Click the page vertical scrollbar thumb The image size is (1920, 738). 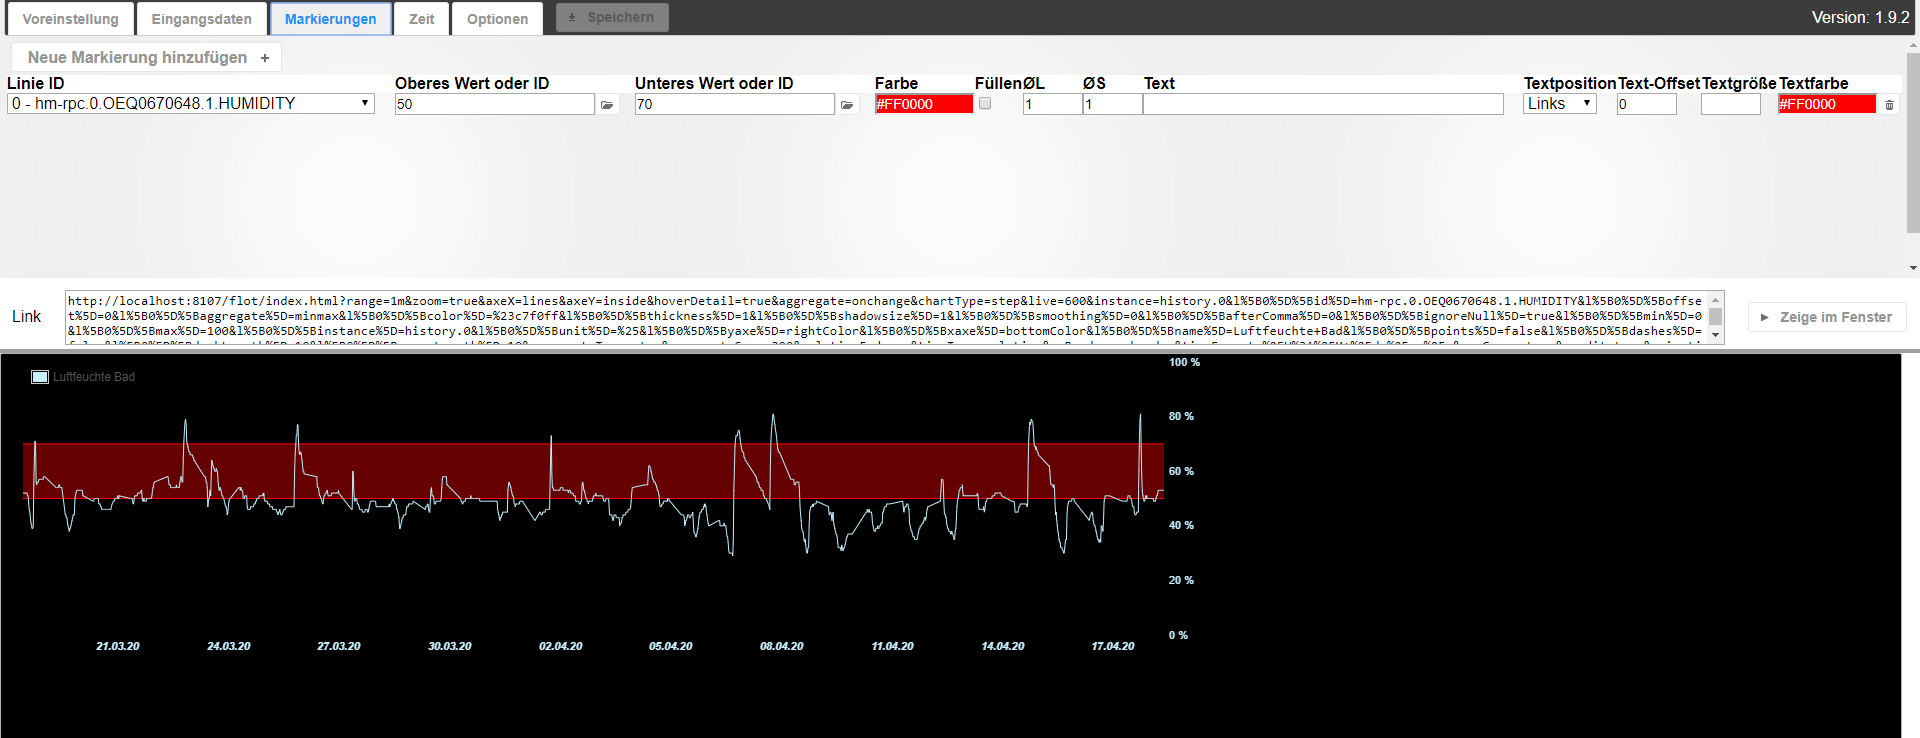point(1914,142)
